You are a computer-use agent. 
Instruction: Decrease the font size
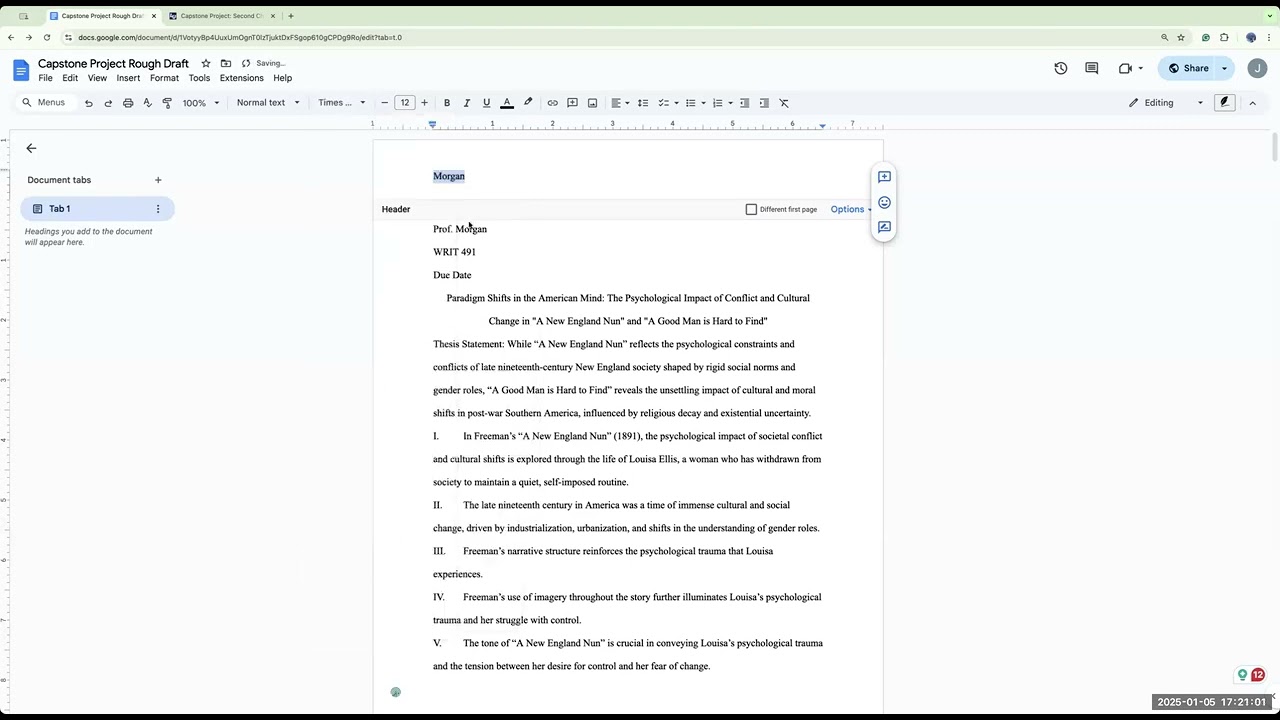pos(384,103)
